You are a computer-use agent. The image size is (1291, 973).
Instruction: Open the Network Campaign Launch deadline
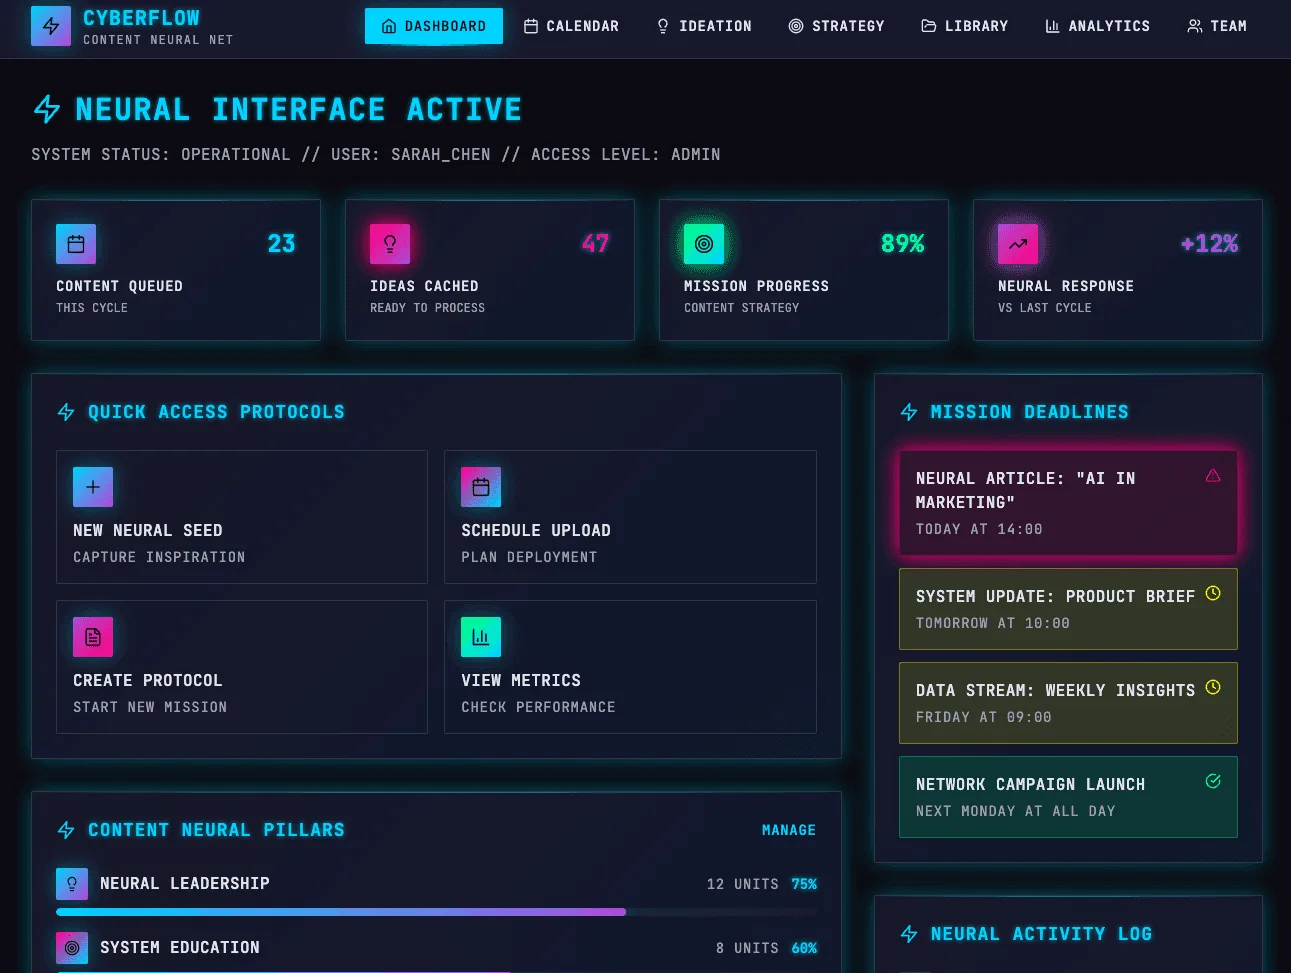(x=1068, y=797)
